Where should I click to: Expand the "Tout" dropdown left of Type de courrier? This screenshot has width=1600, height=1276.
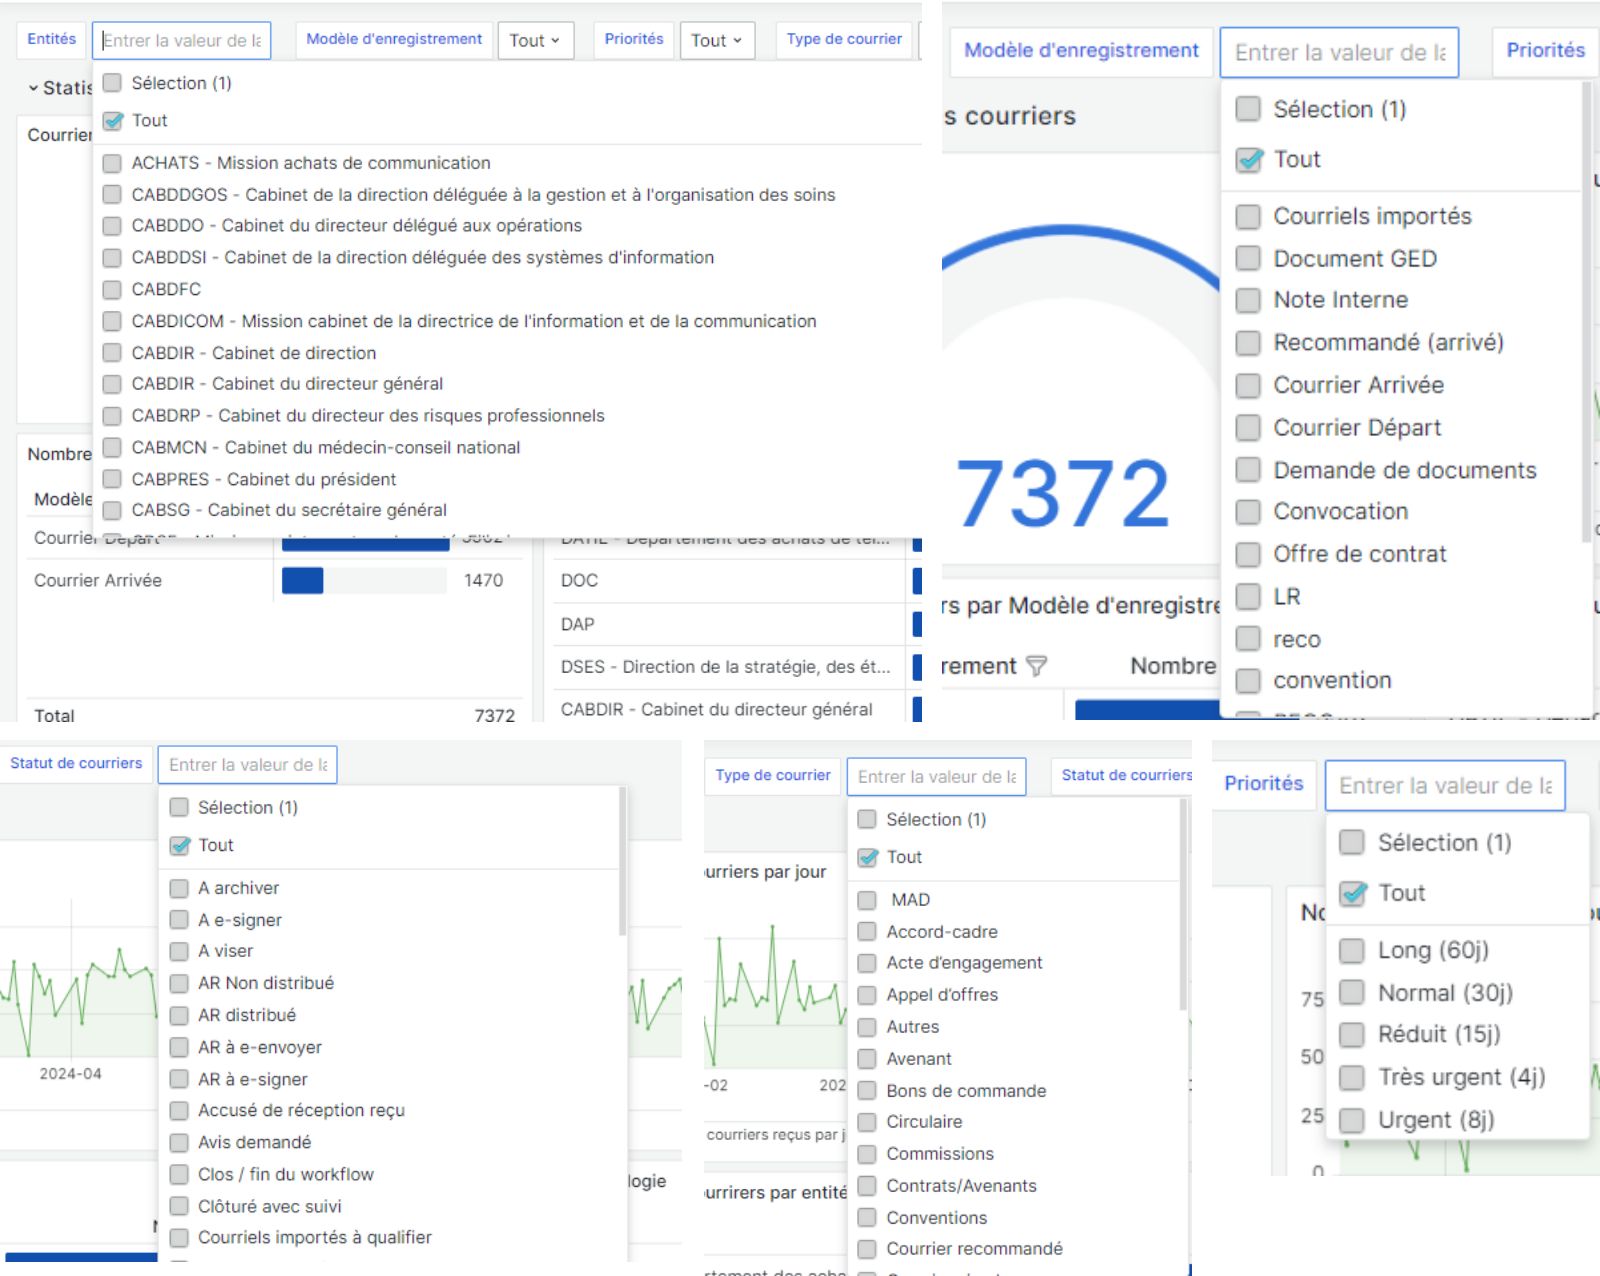coord(716,41)
